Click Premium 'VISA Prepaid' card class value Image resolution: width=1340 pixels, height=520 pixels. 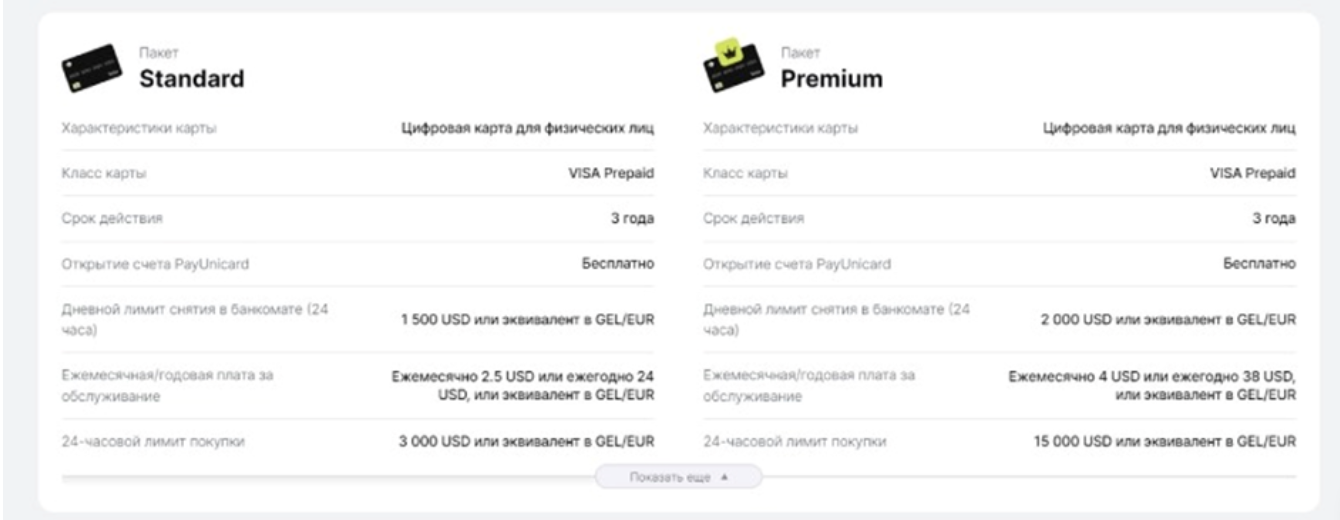[x=1253, y=173]
